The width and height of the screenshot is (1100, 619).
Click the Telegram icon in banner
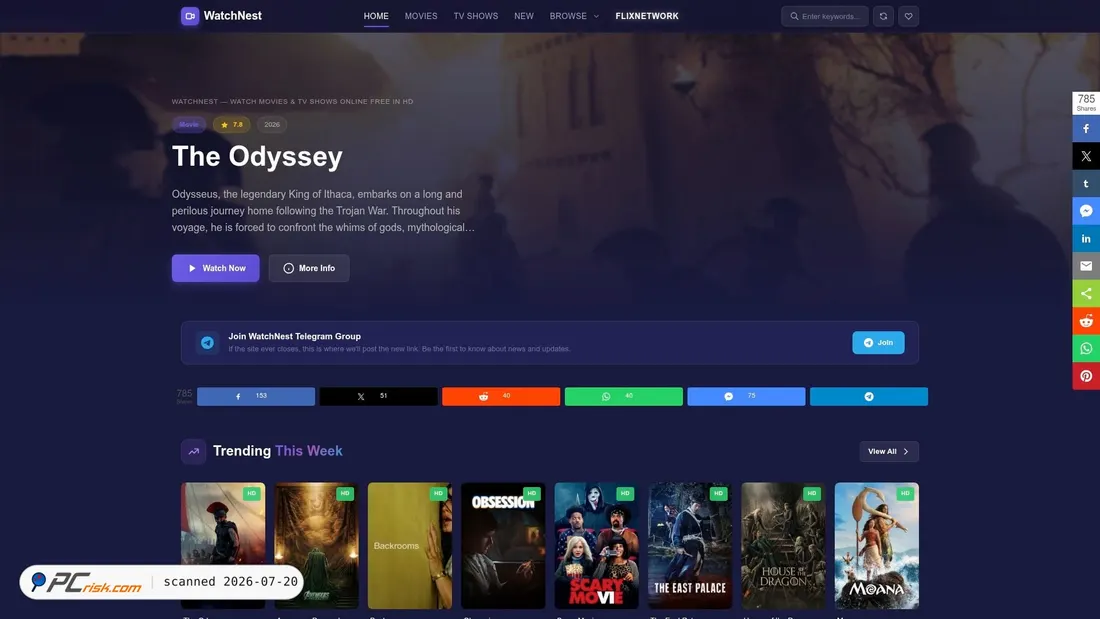pos(207,342)
